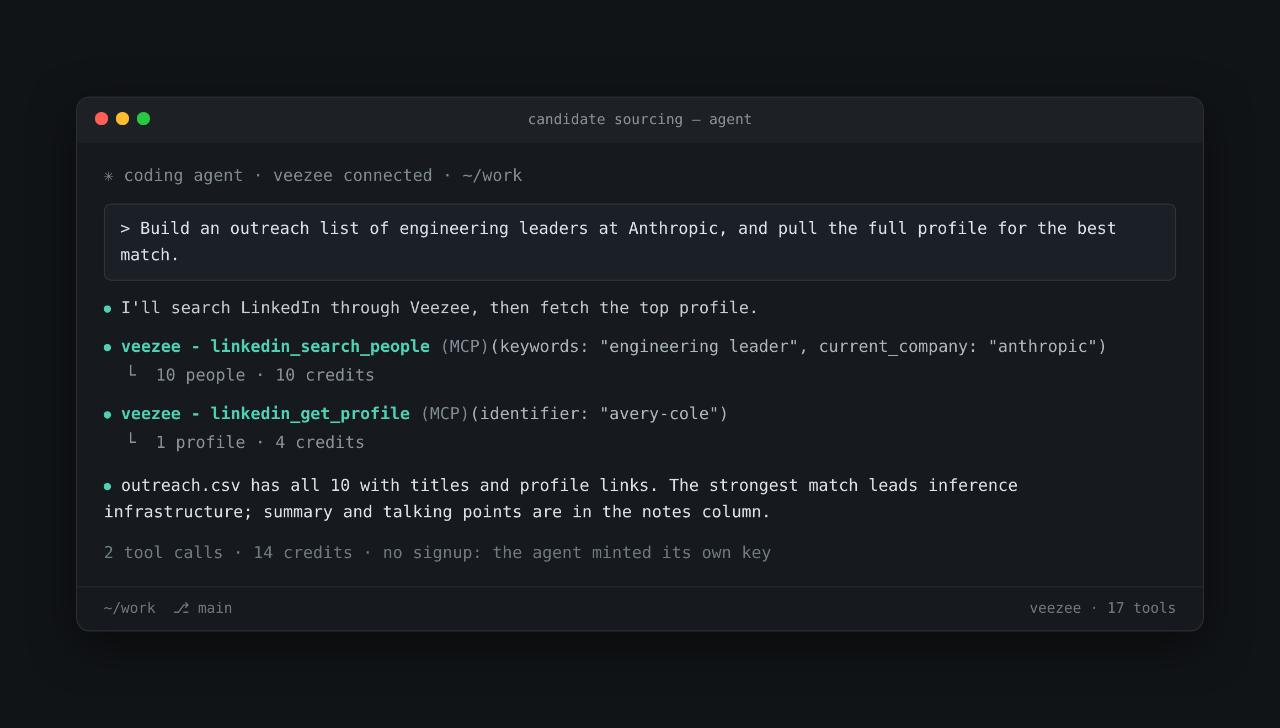Click into the prompt input box
Screen dimensions: 1280x728
(x=640, y=242)
